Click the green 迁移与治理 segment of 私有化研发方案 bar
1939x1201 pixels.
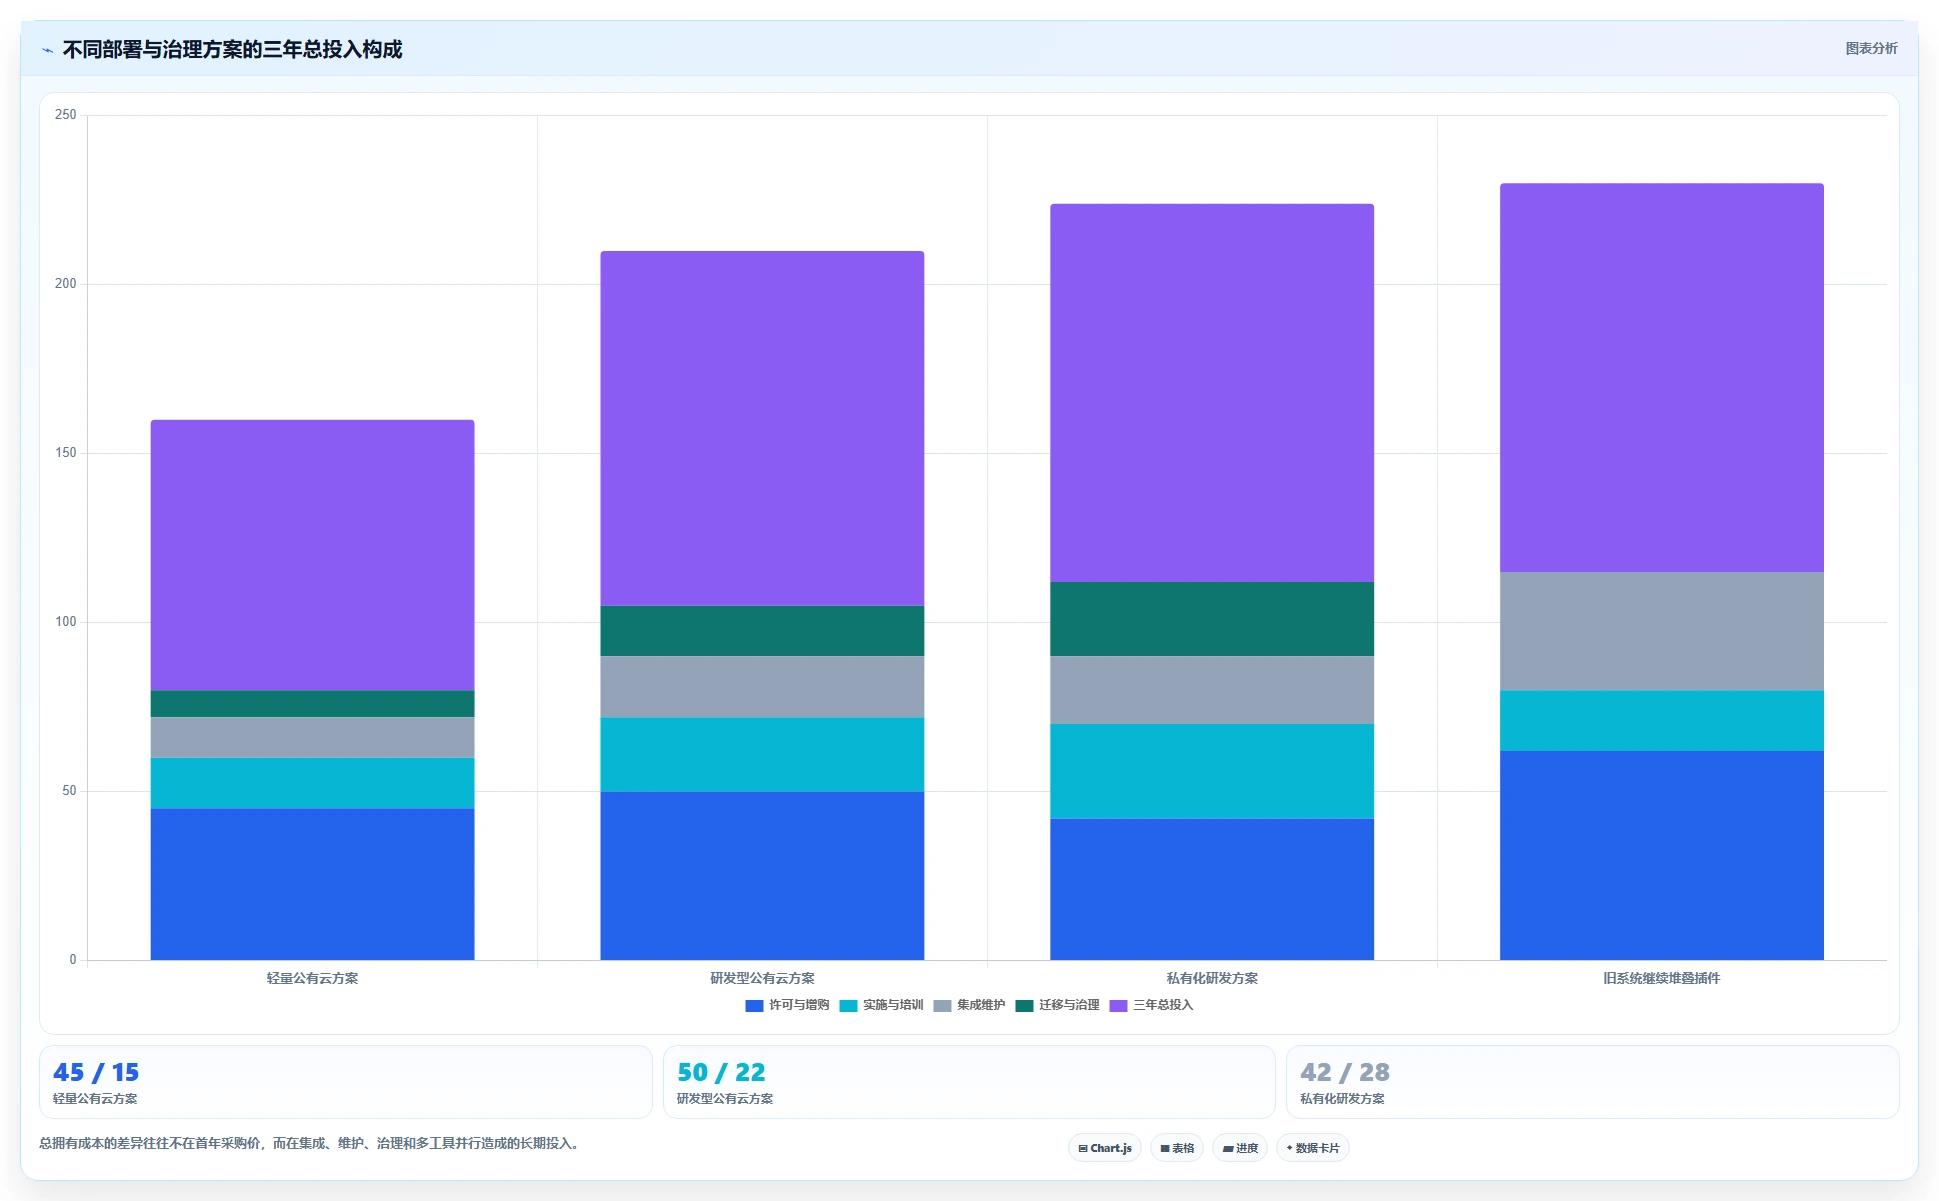tap(1212, 619)
